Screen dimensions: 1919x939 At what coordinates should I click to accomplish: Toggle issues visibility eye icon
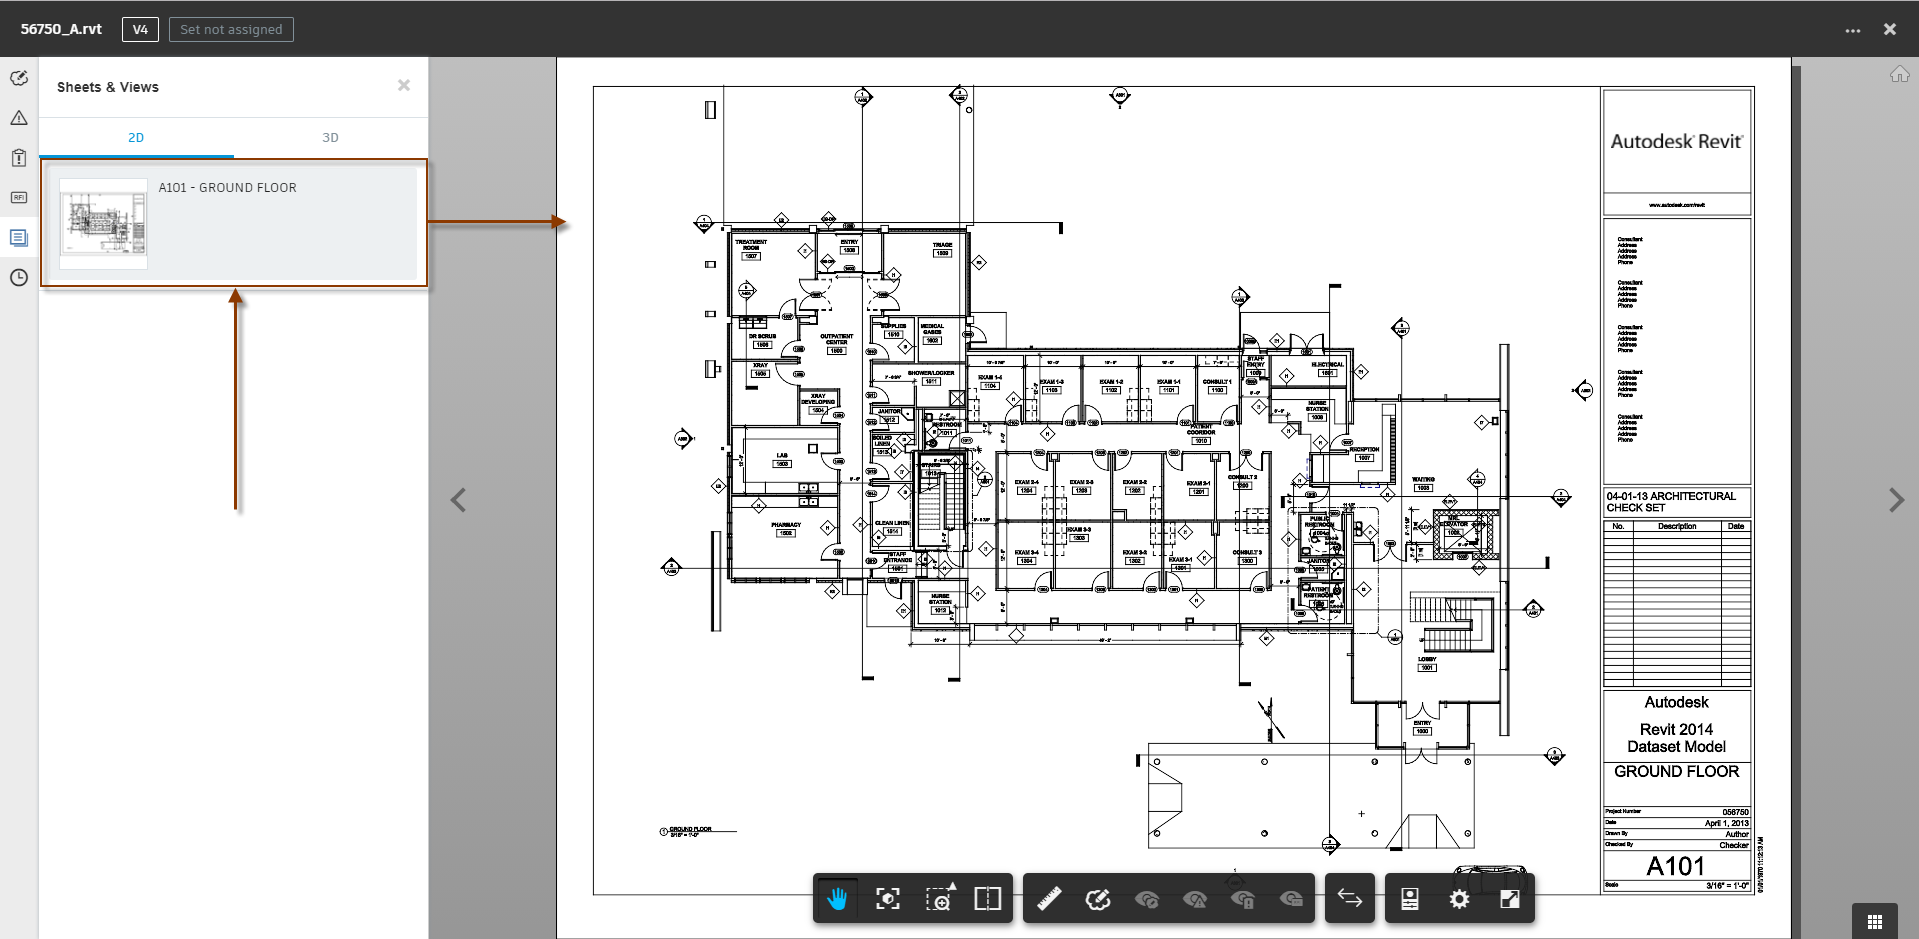point(1195,898)
